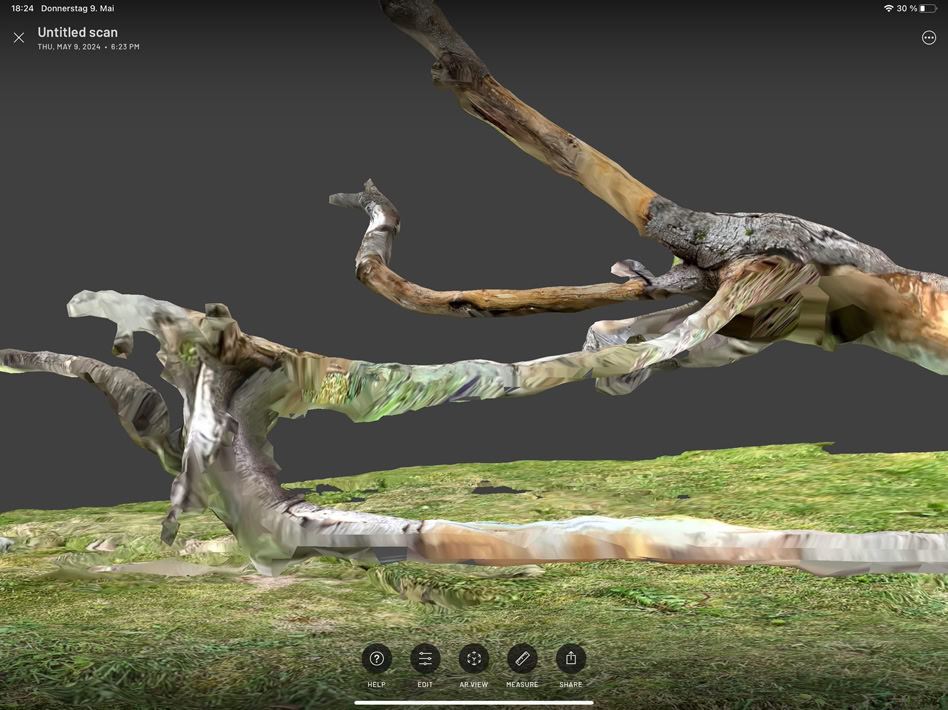The image size is (948, 710).
Task: Close the scan viewer with the X
Action: pyautogui.click(x=19, y=38)
